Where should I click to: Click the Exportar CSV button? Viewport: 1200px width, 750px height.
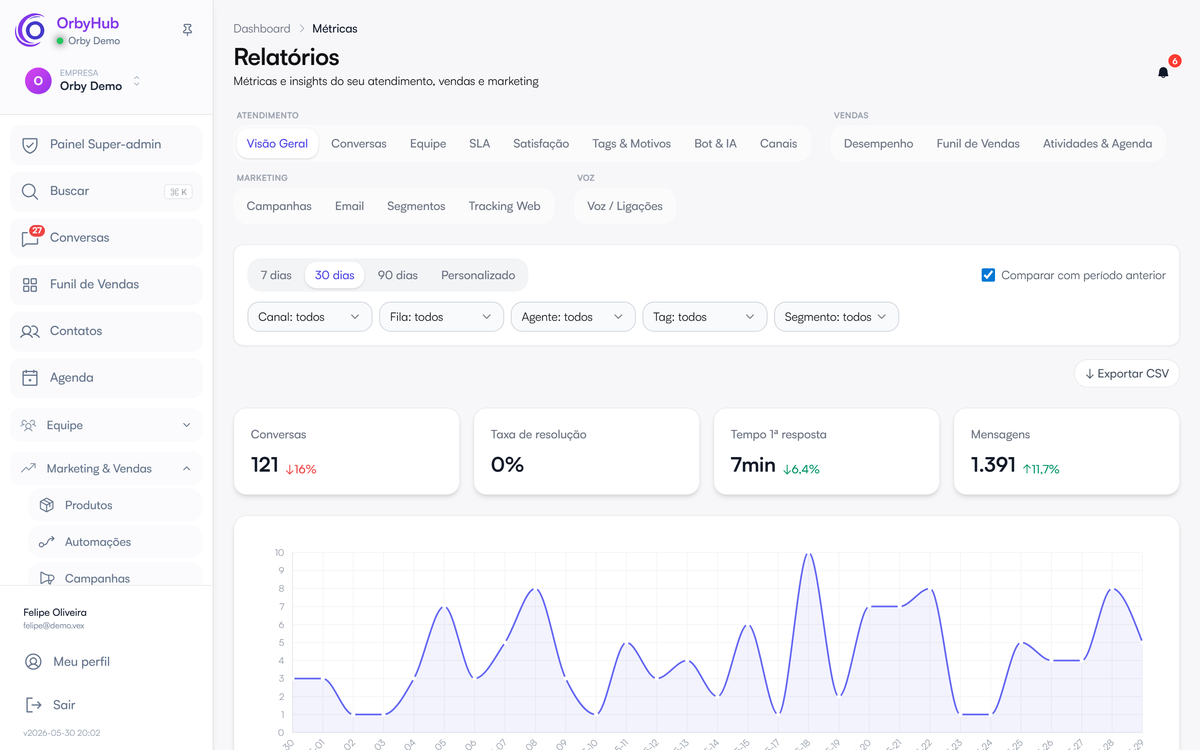pos(1127,374)
